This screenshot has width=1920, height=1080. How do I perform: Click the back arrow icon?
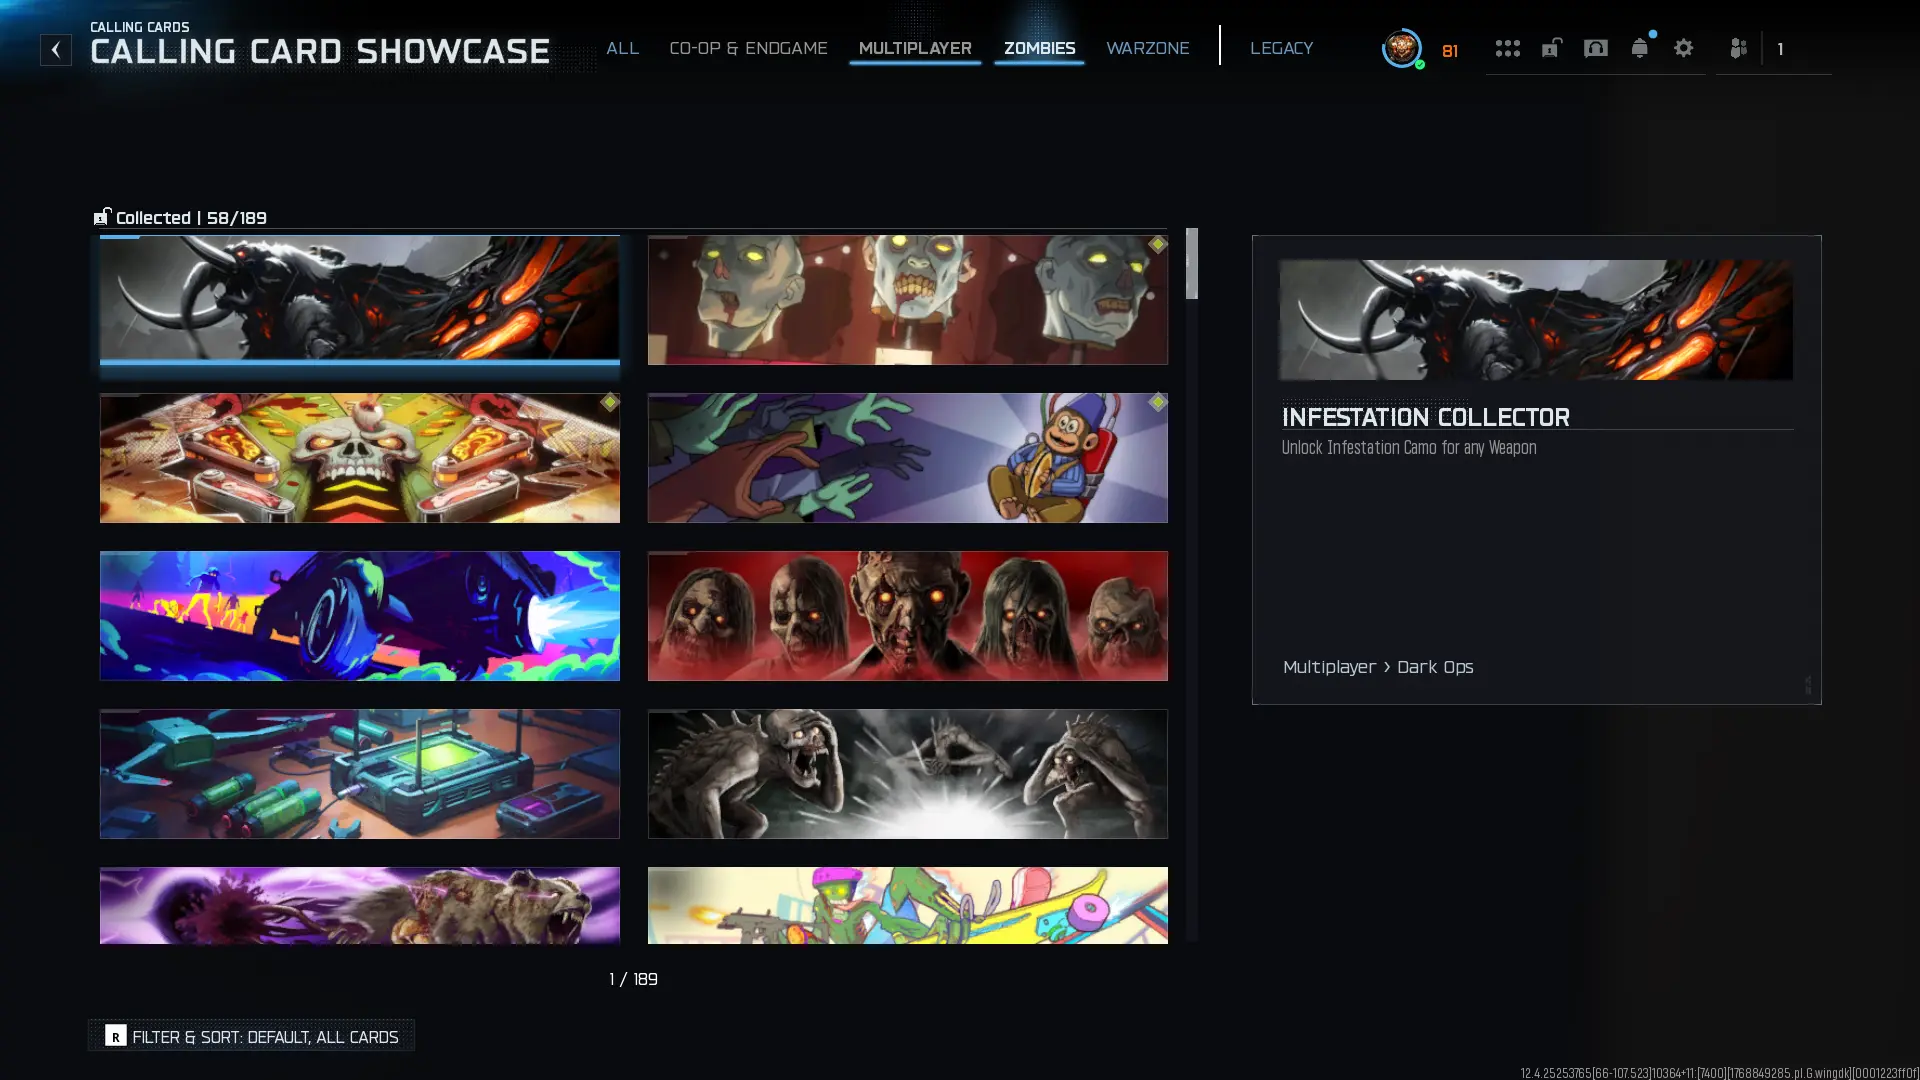tap(55, 49)
